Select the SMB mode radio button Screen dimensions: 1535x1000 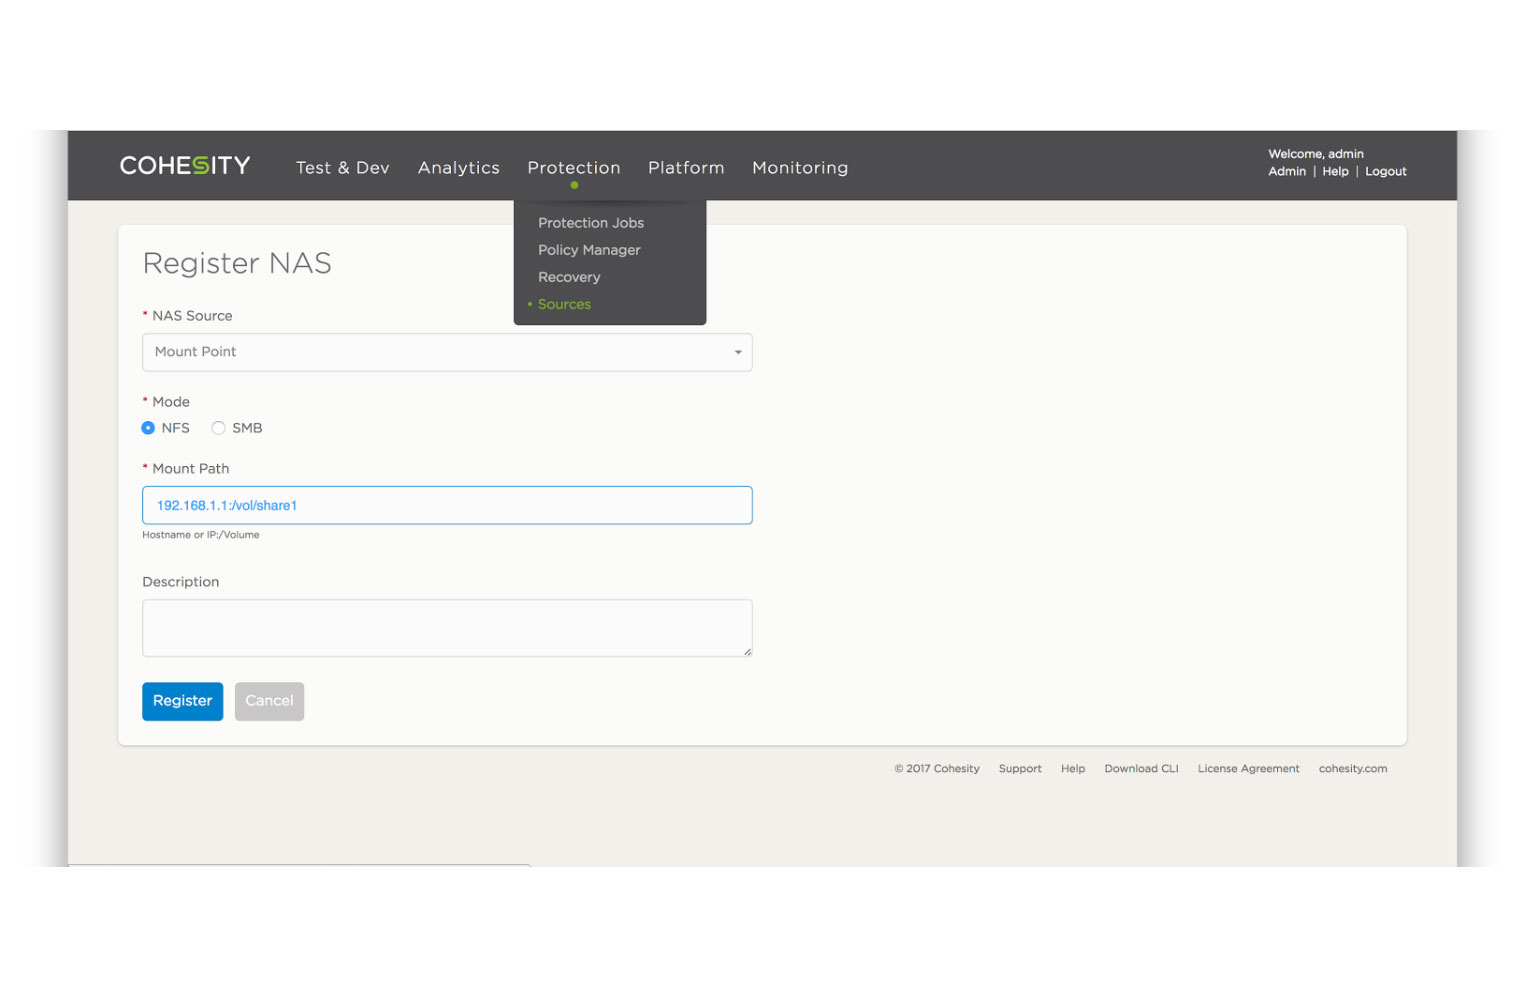point(218,428)
